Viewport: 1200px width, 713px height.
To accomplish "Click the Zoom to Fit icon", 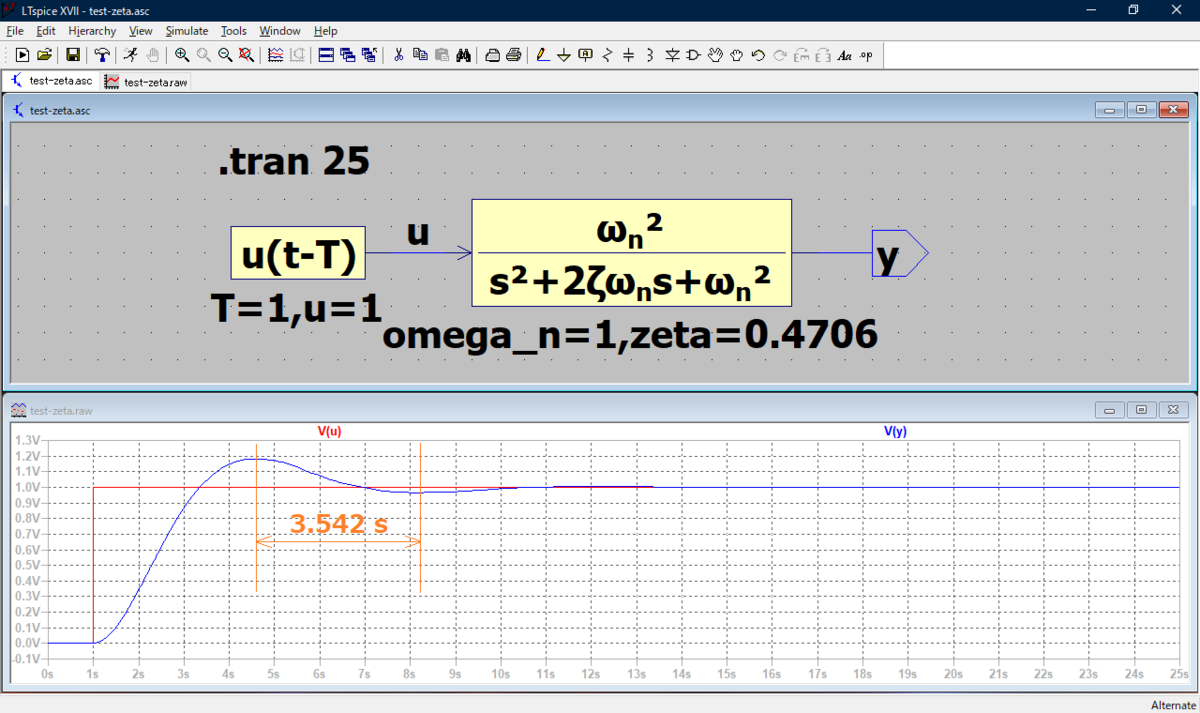I will (x=246, y=55).
